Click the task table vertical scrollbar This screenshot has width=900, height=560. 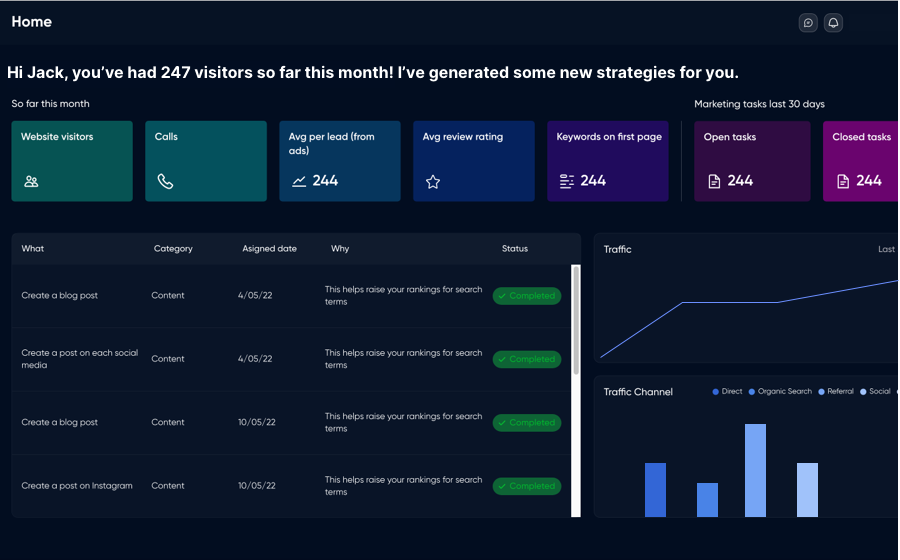pos(575,320)
